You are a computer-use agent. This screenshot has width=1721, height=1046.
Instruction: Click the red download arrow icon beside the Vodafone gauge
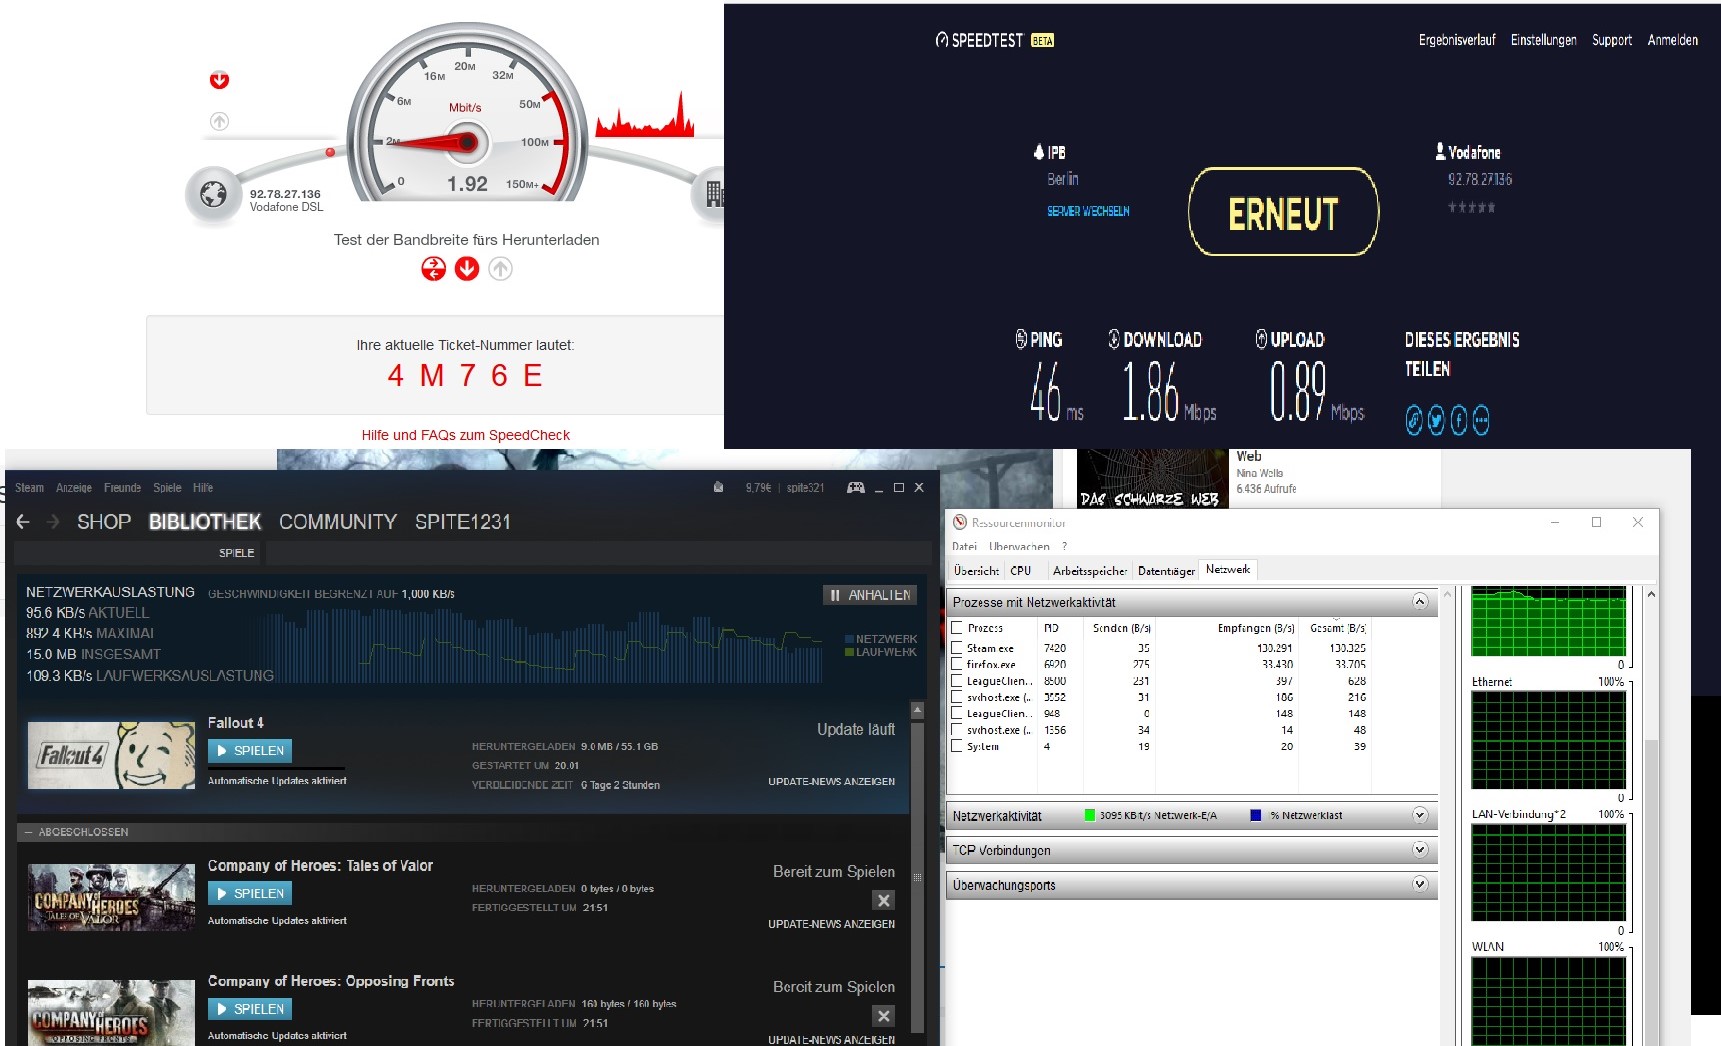tap(219, 80)
